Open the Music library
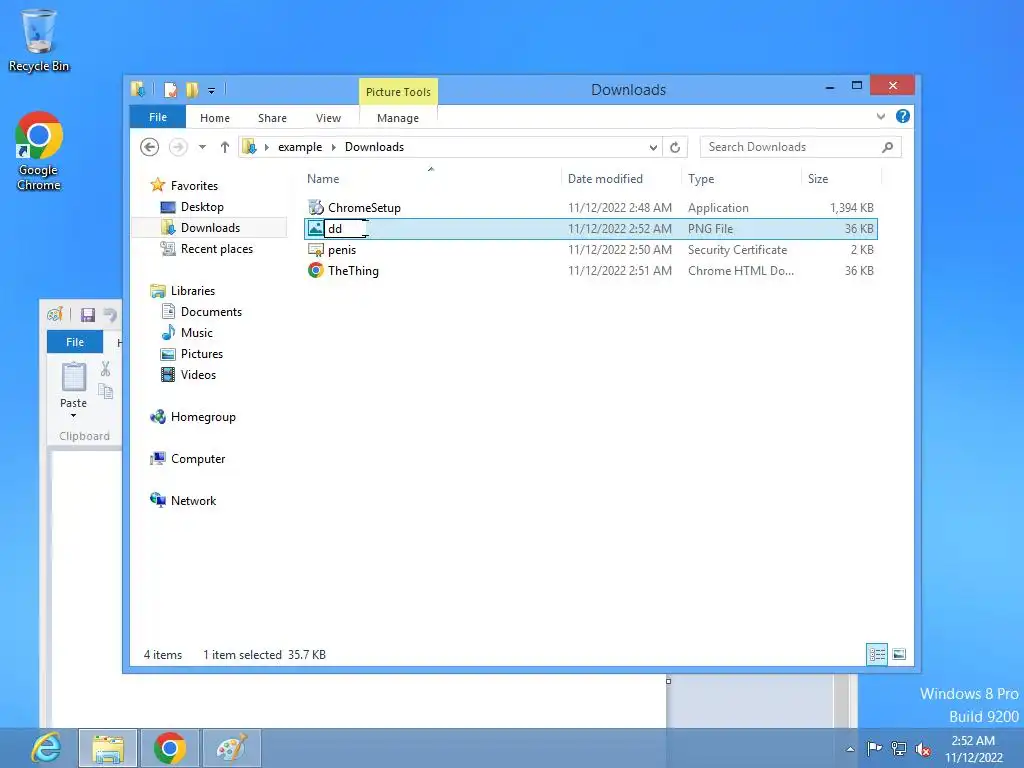 pyautogui.click(x=197, y=332)
